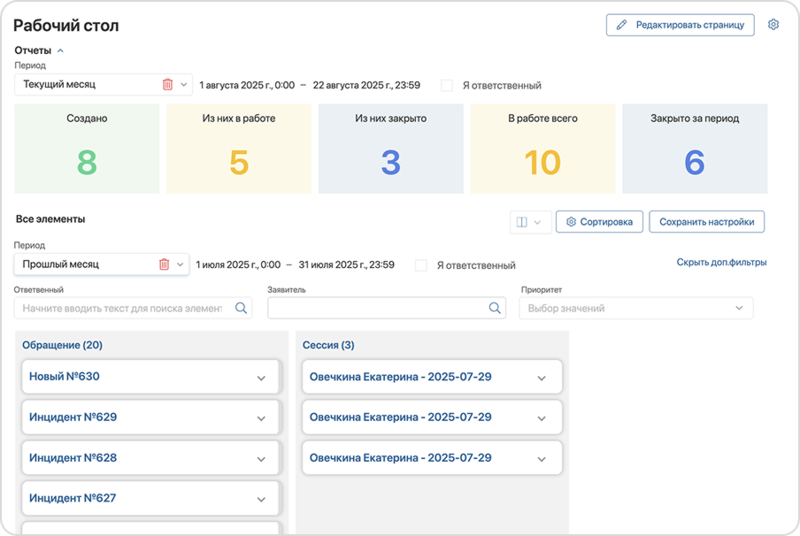Image resolution: width=800 pixels, height=536 pixels.
Task: Expand the 'Инцидент №628' card chevron
Action: (261, 458)
